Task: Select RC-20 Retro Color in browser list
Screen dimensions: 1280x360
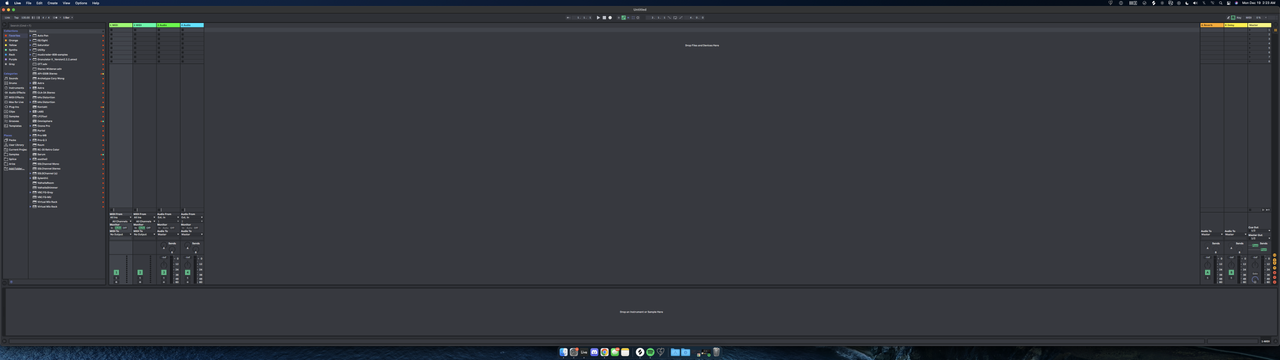Action: (46, 150)
